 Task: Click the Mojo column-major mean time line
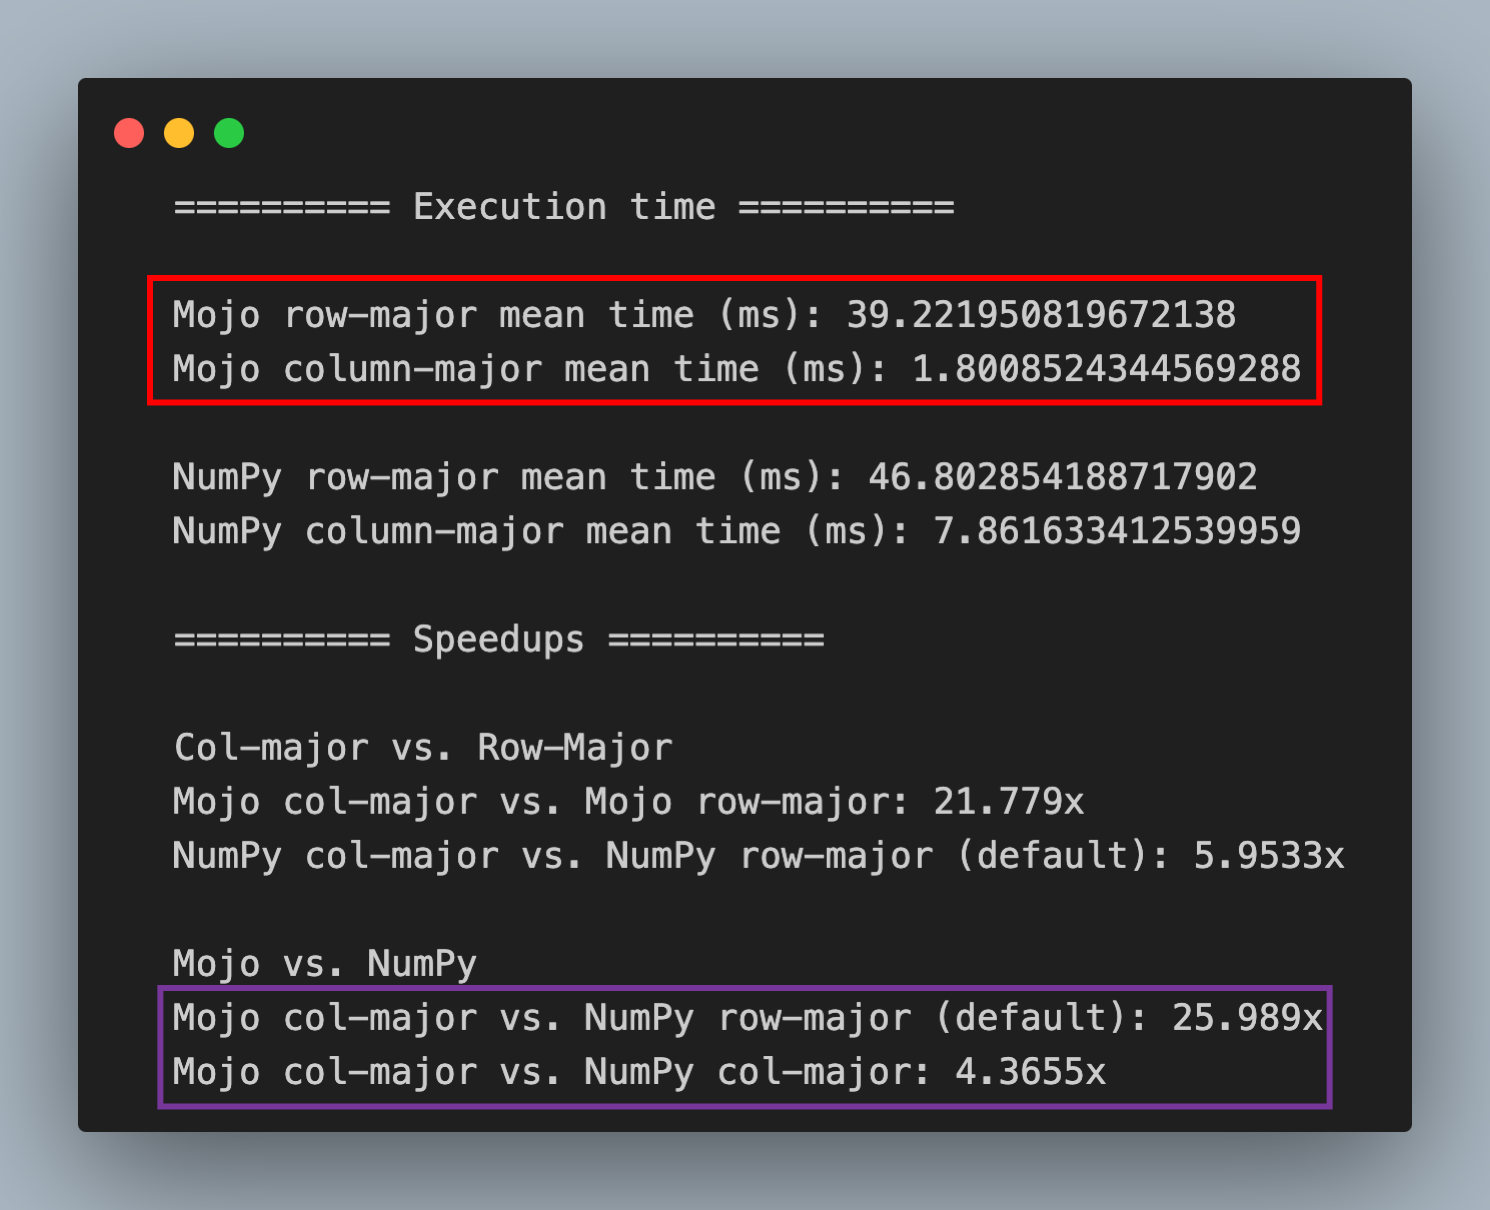pos(737,369)
